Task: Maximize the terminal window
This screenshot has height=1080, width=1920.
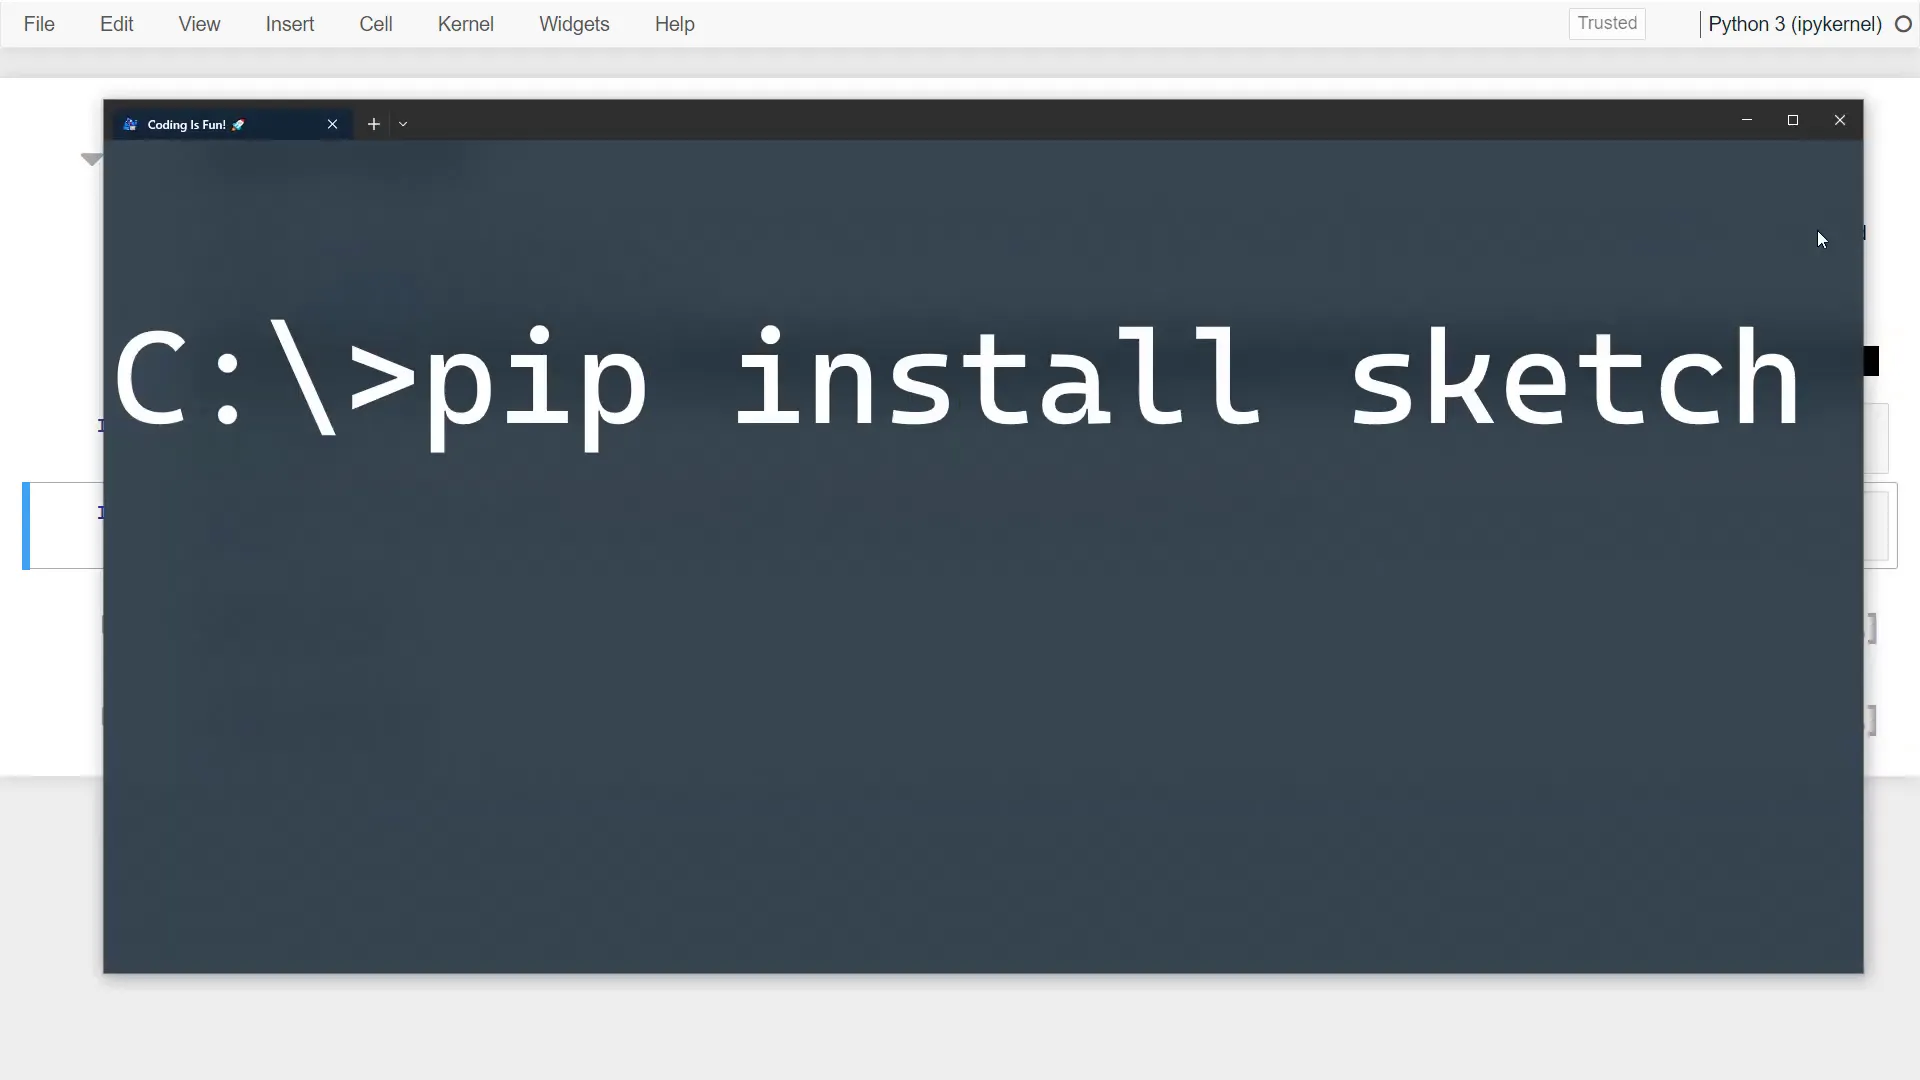Action: [1793, 120]
